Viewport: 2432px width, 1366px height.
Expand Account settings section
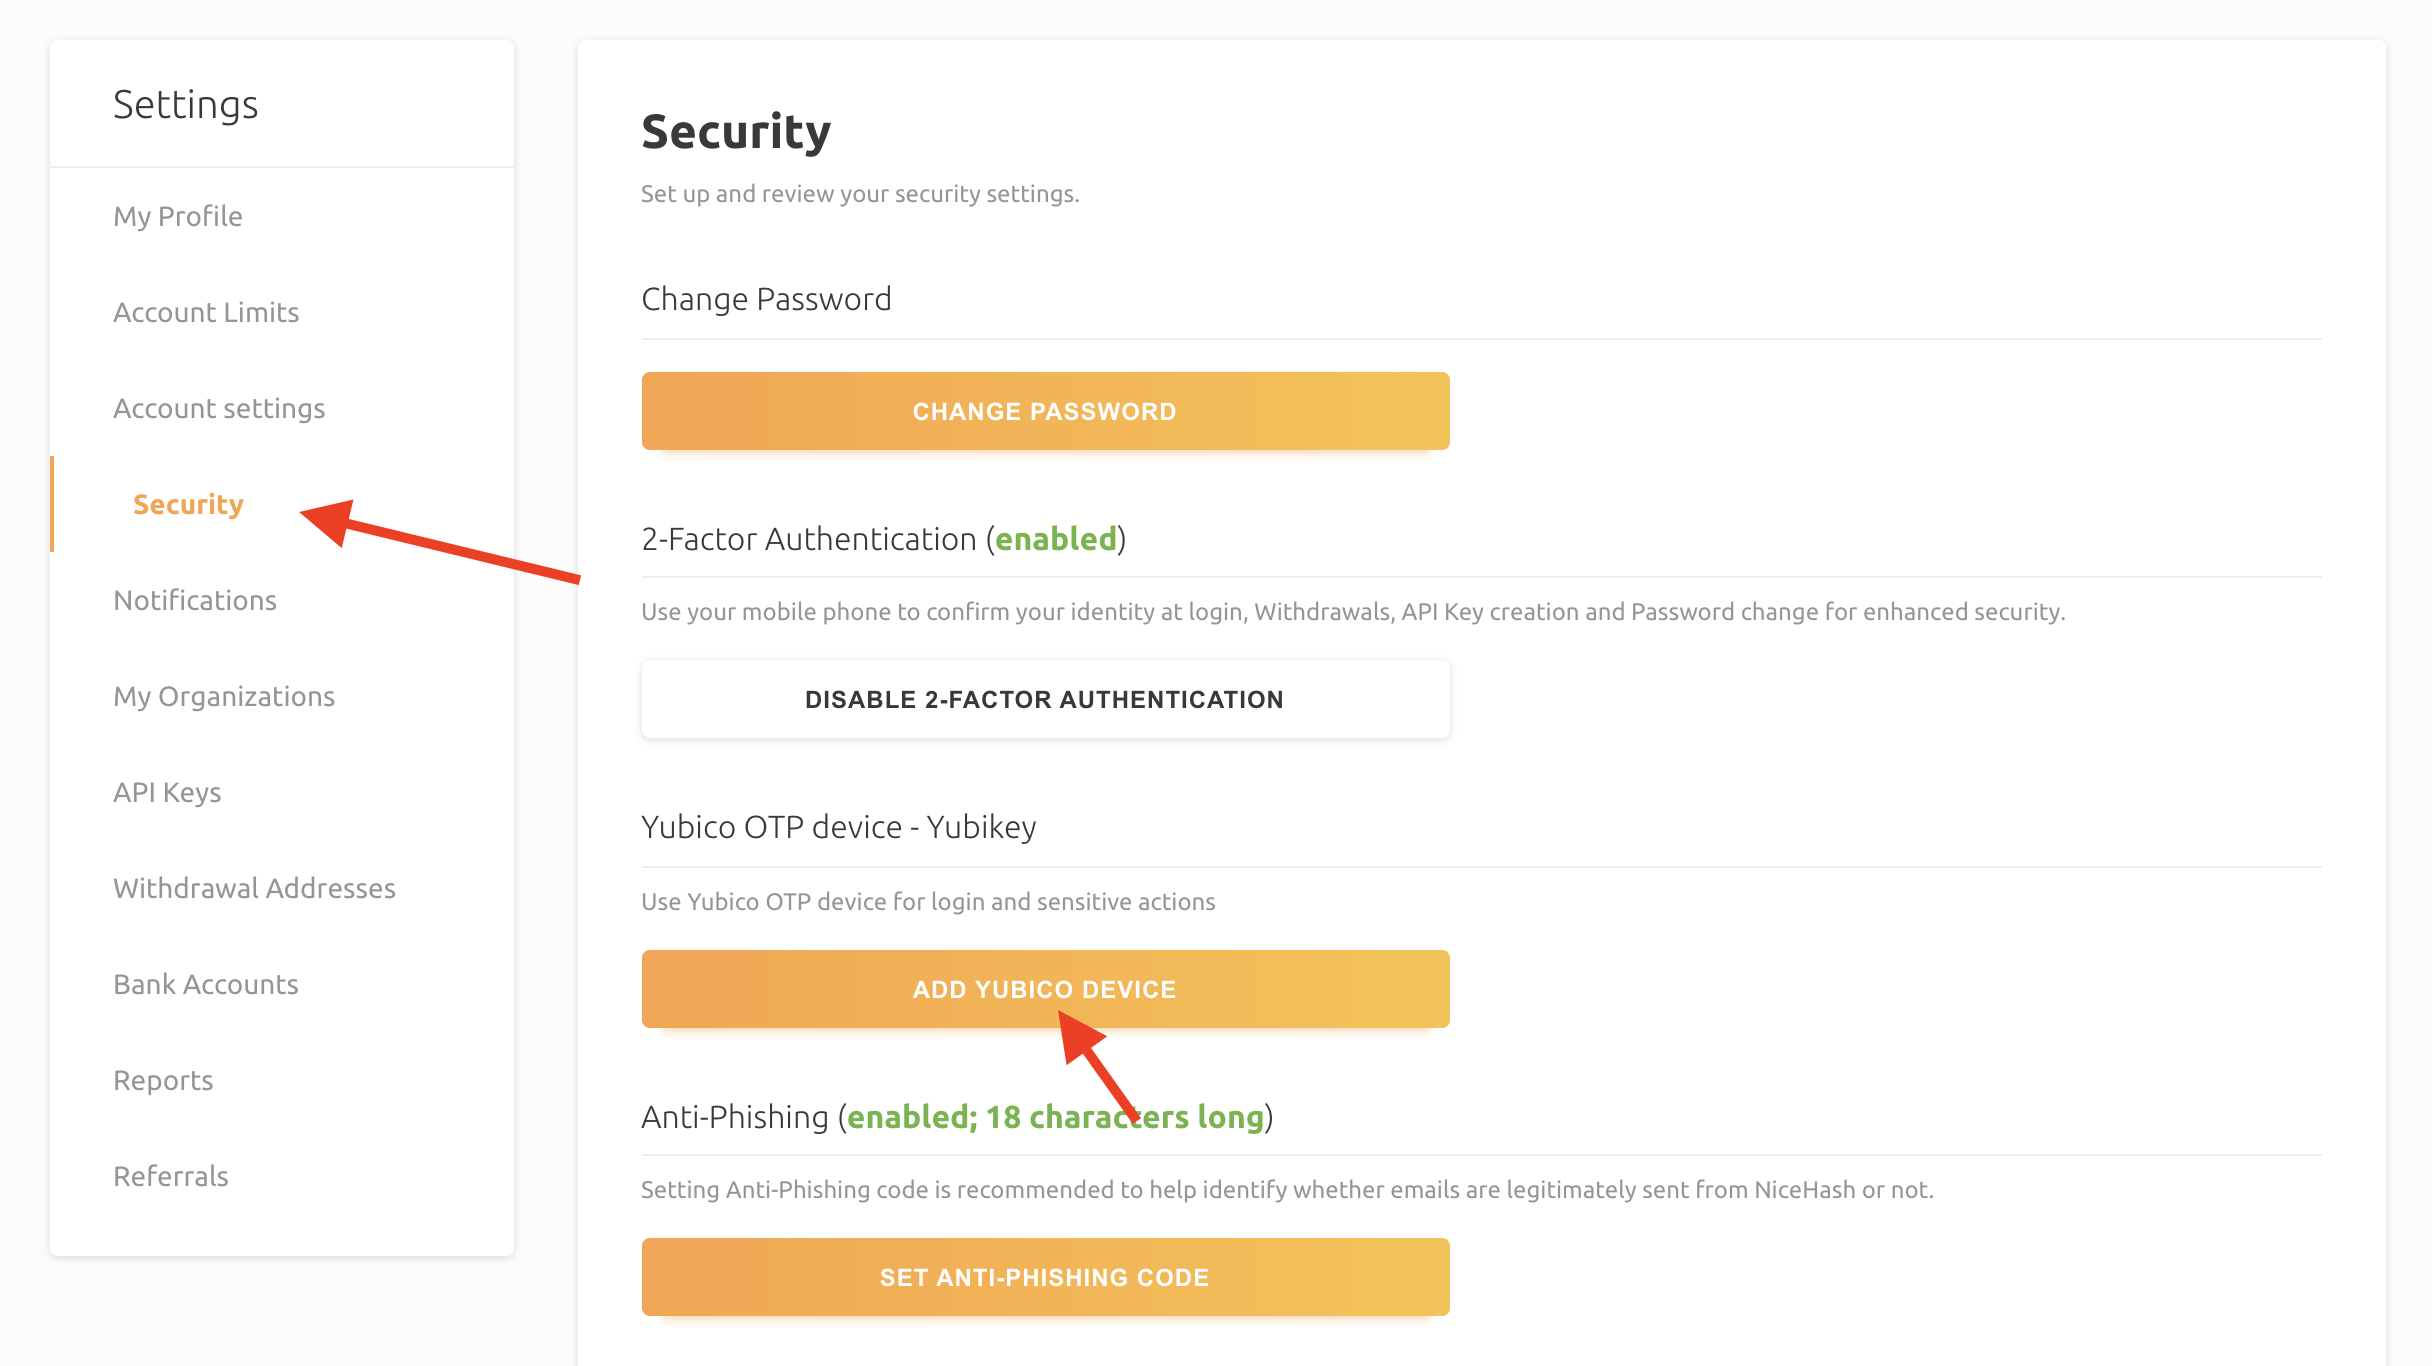pyautogui.click(x=219, y=407)
